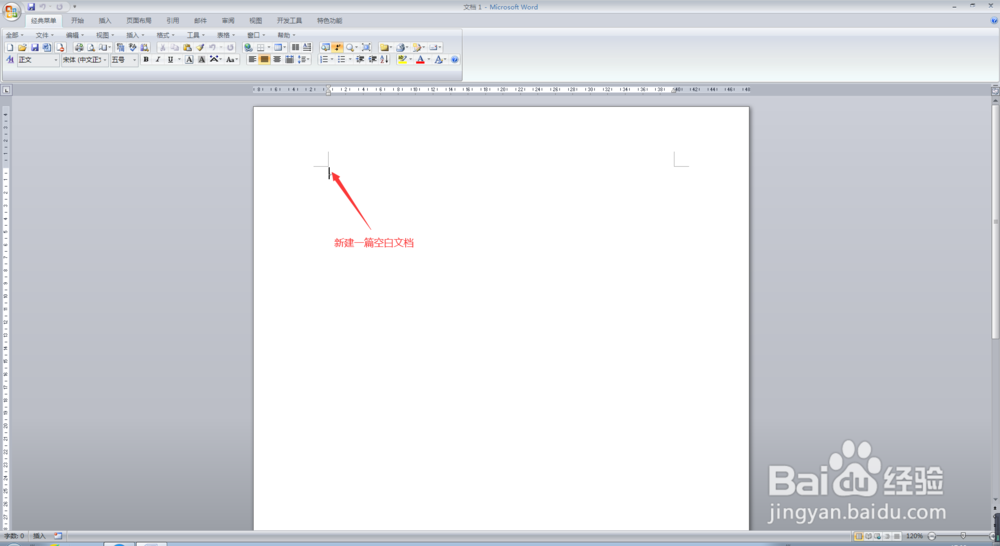Click the zoom out minus button
Screen dimensions: 1000x546
[932, 536]
